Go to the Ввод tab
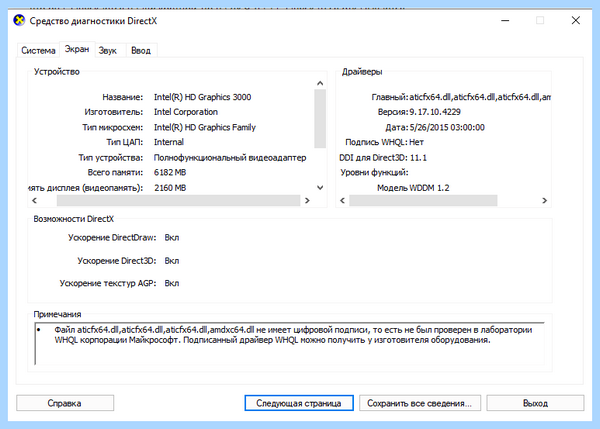This screenshot has width=600, height=429. [x=141, y=51]
